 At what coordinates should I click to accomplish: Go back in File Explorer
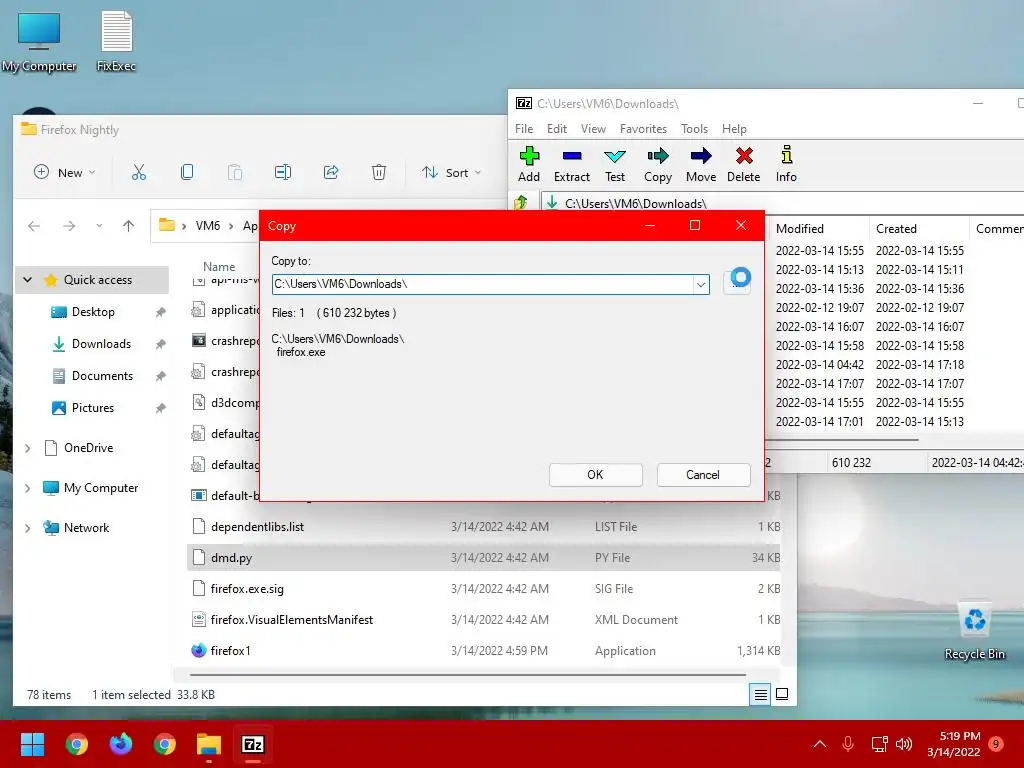(34, 226)
